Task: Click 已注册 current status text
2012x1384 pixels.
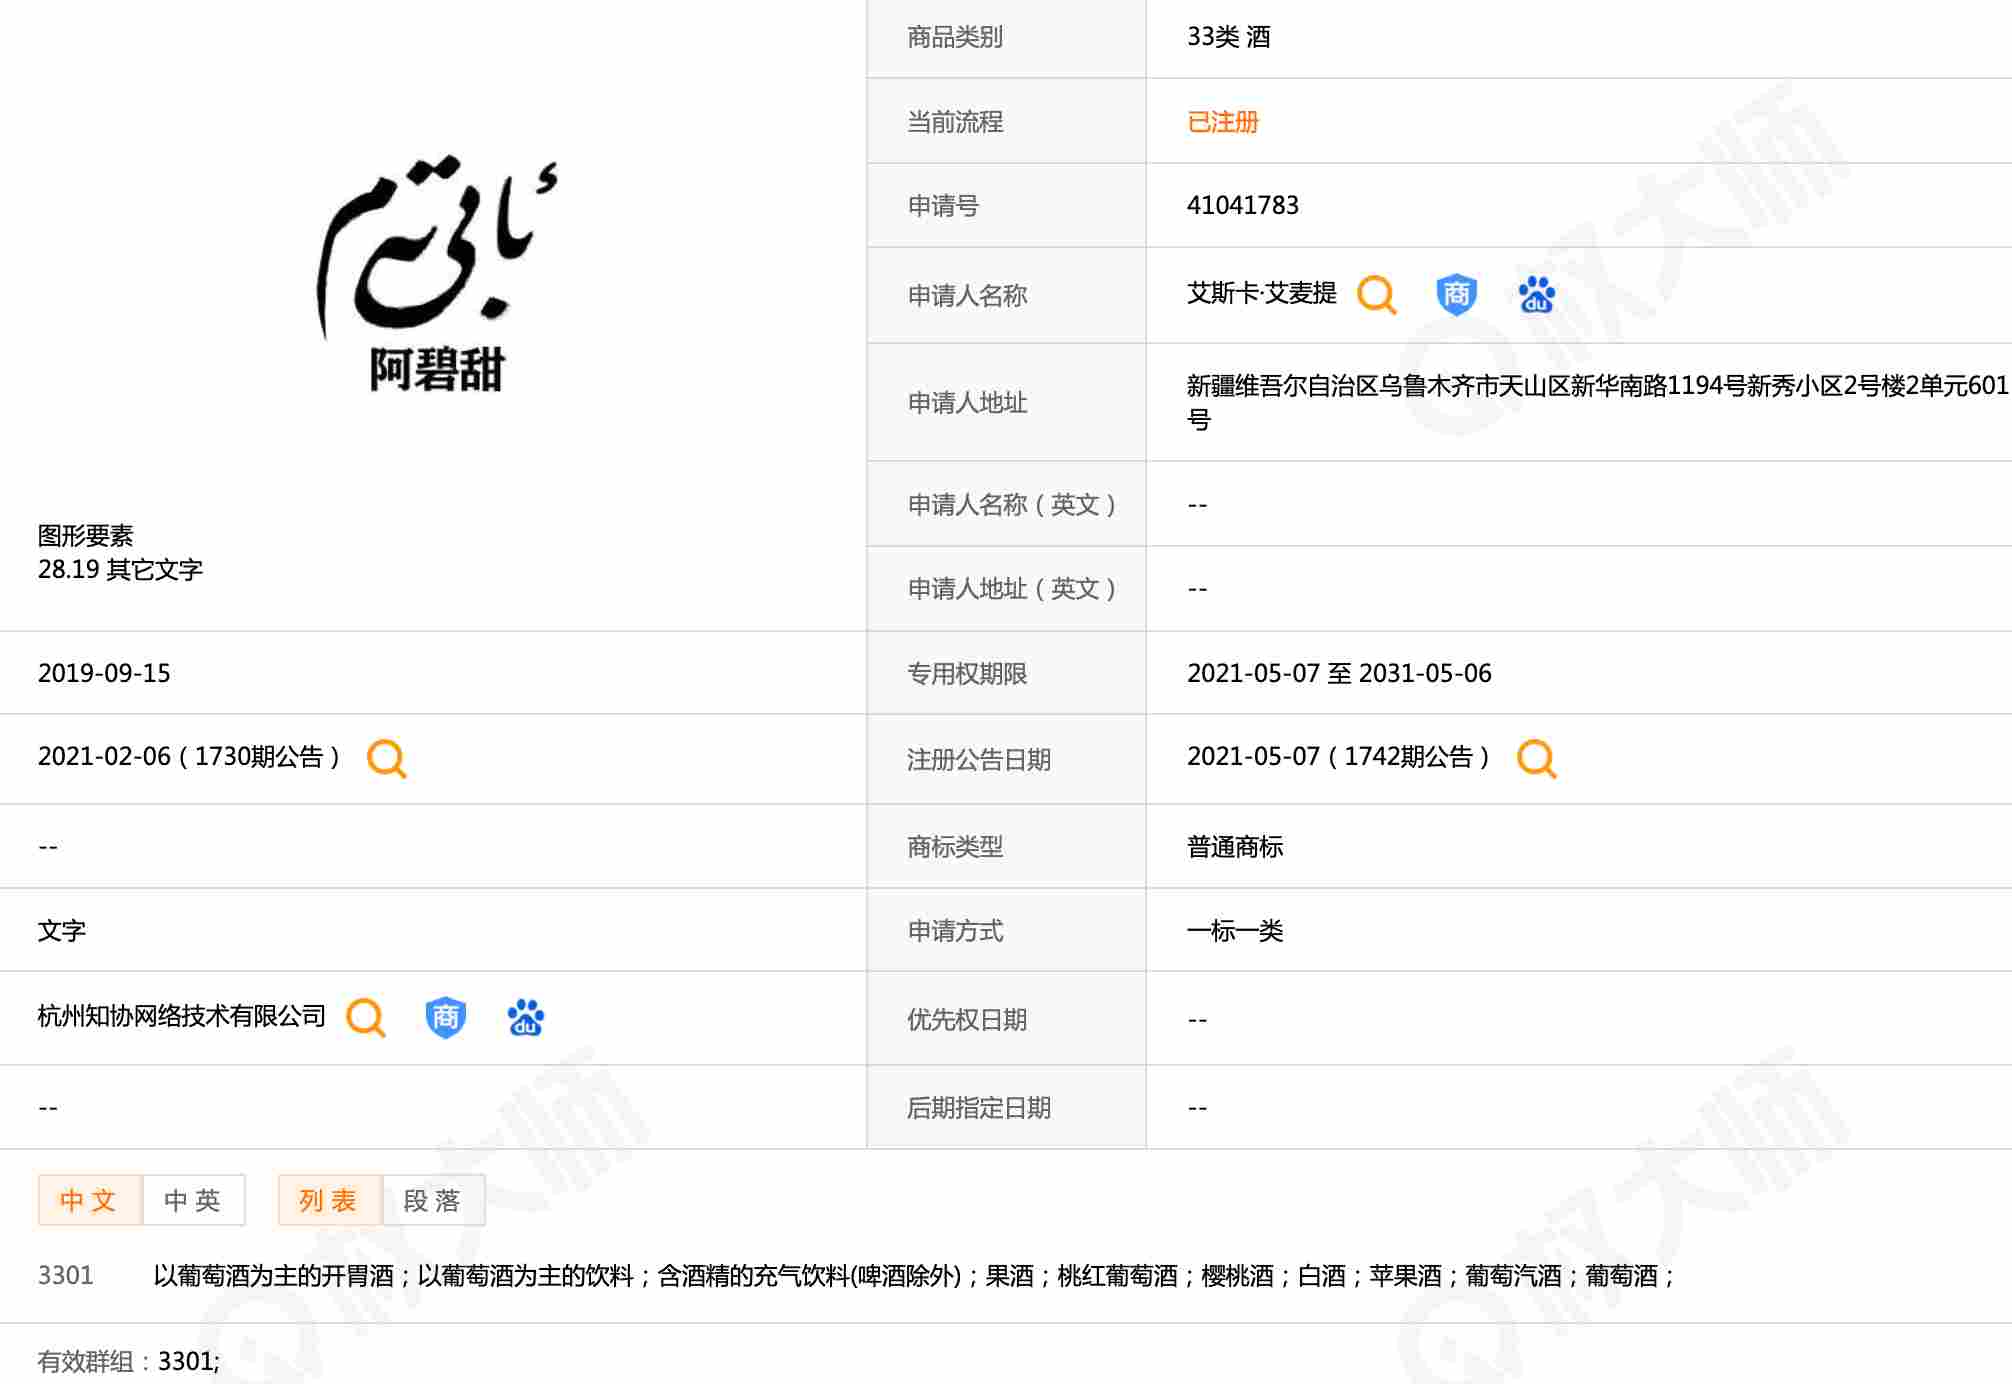Action: click(x=1222, y=122)
